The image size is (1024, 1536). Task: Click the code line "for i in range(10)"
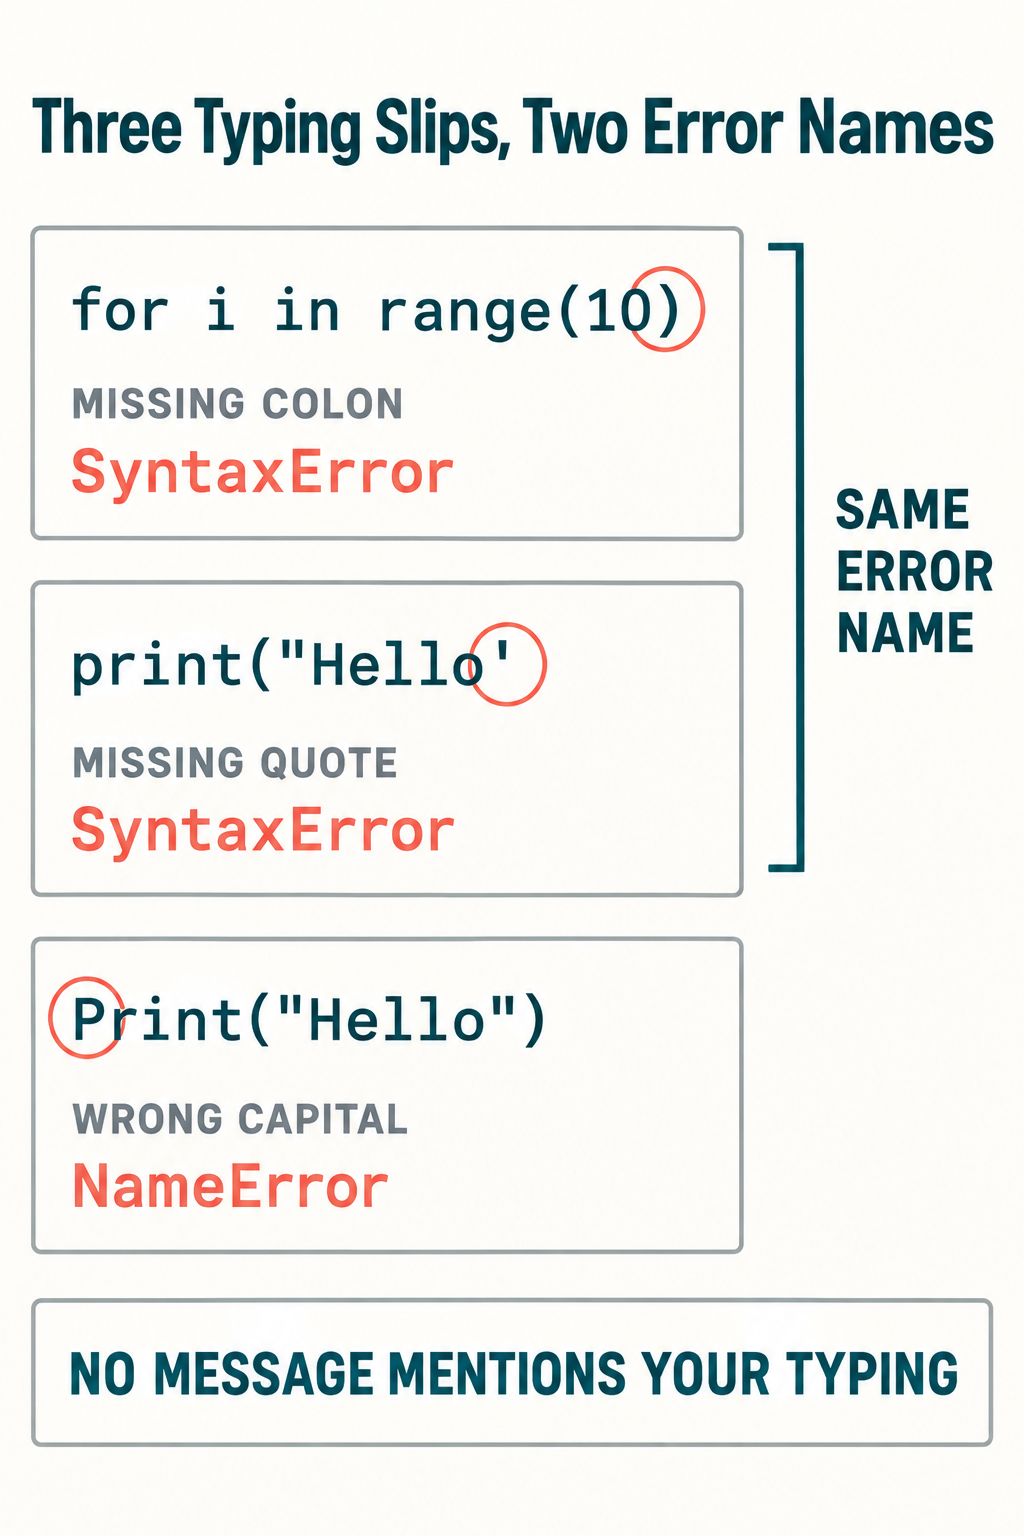pyautogui.click(x=377, y=311)
